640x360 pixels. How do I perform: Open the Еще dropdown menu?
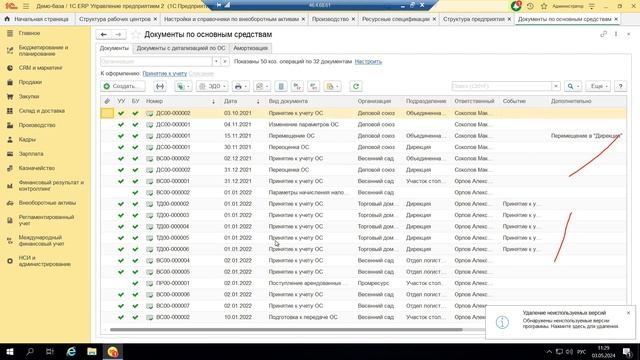(599, 86)
